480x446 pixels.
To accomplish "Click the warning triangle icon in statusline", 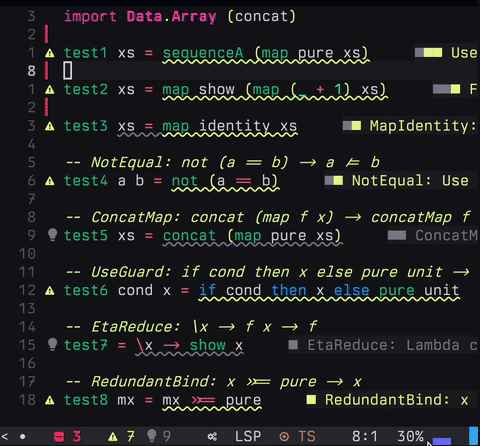I will pyautogui.click(x=113, y=436).
